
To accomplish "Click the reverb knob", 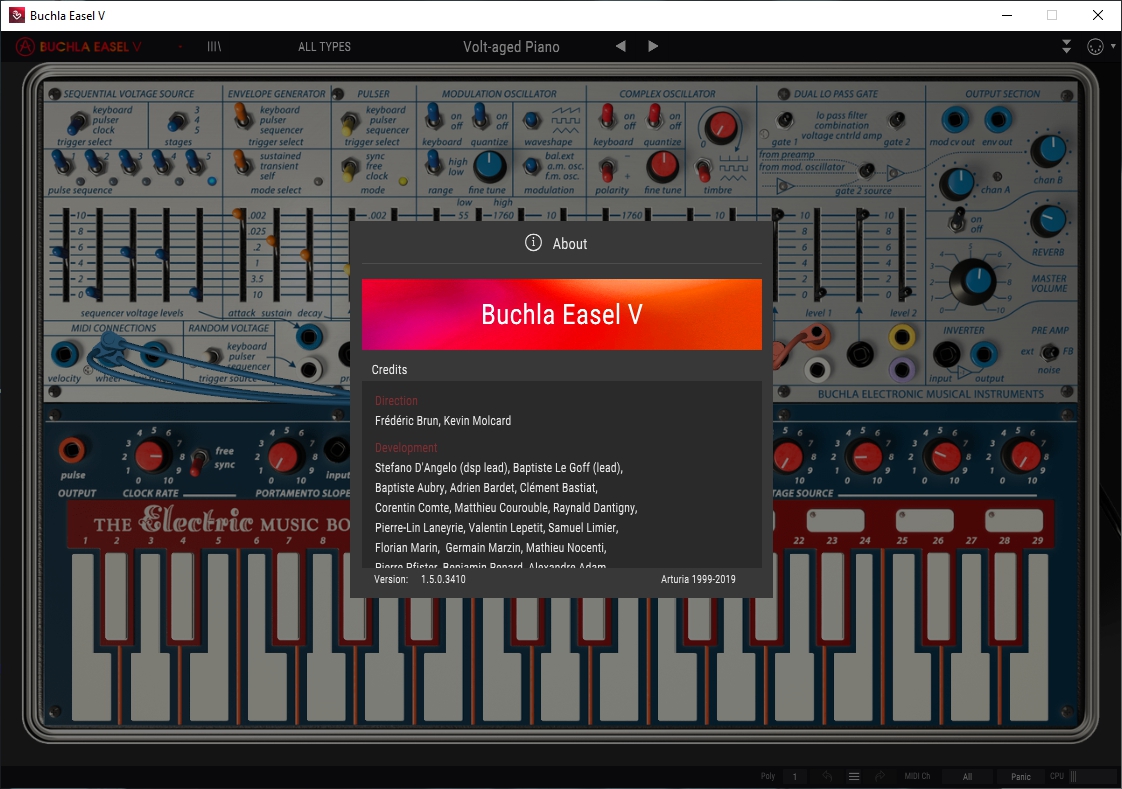I will (1048, 220).
